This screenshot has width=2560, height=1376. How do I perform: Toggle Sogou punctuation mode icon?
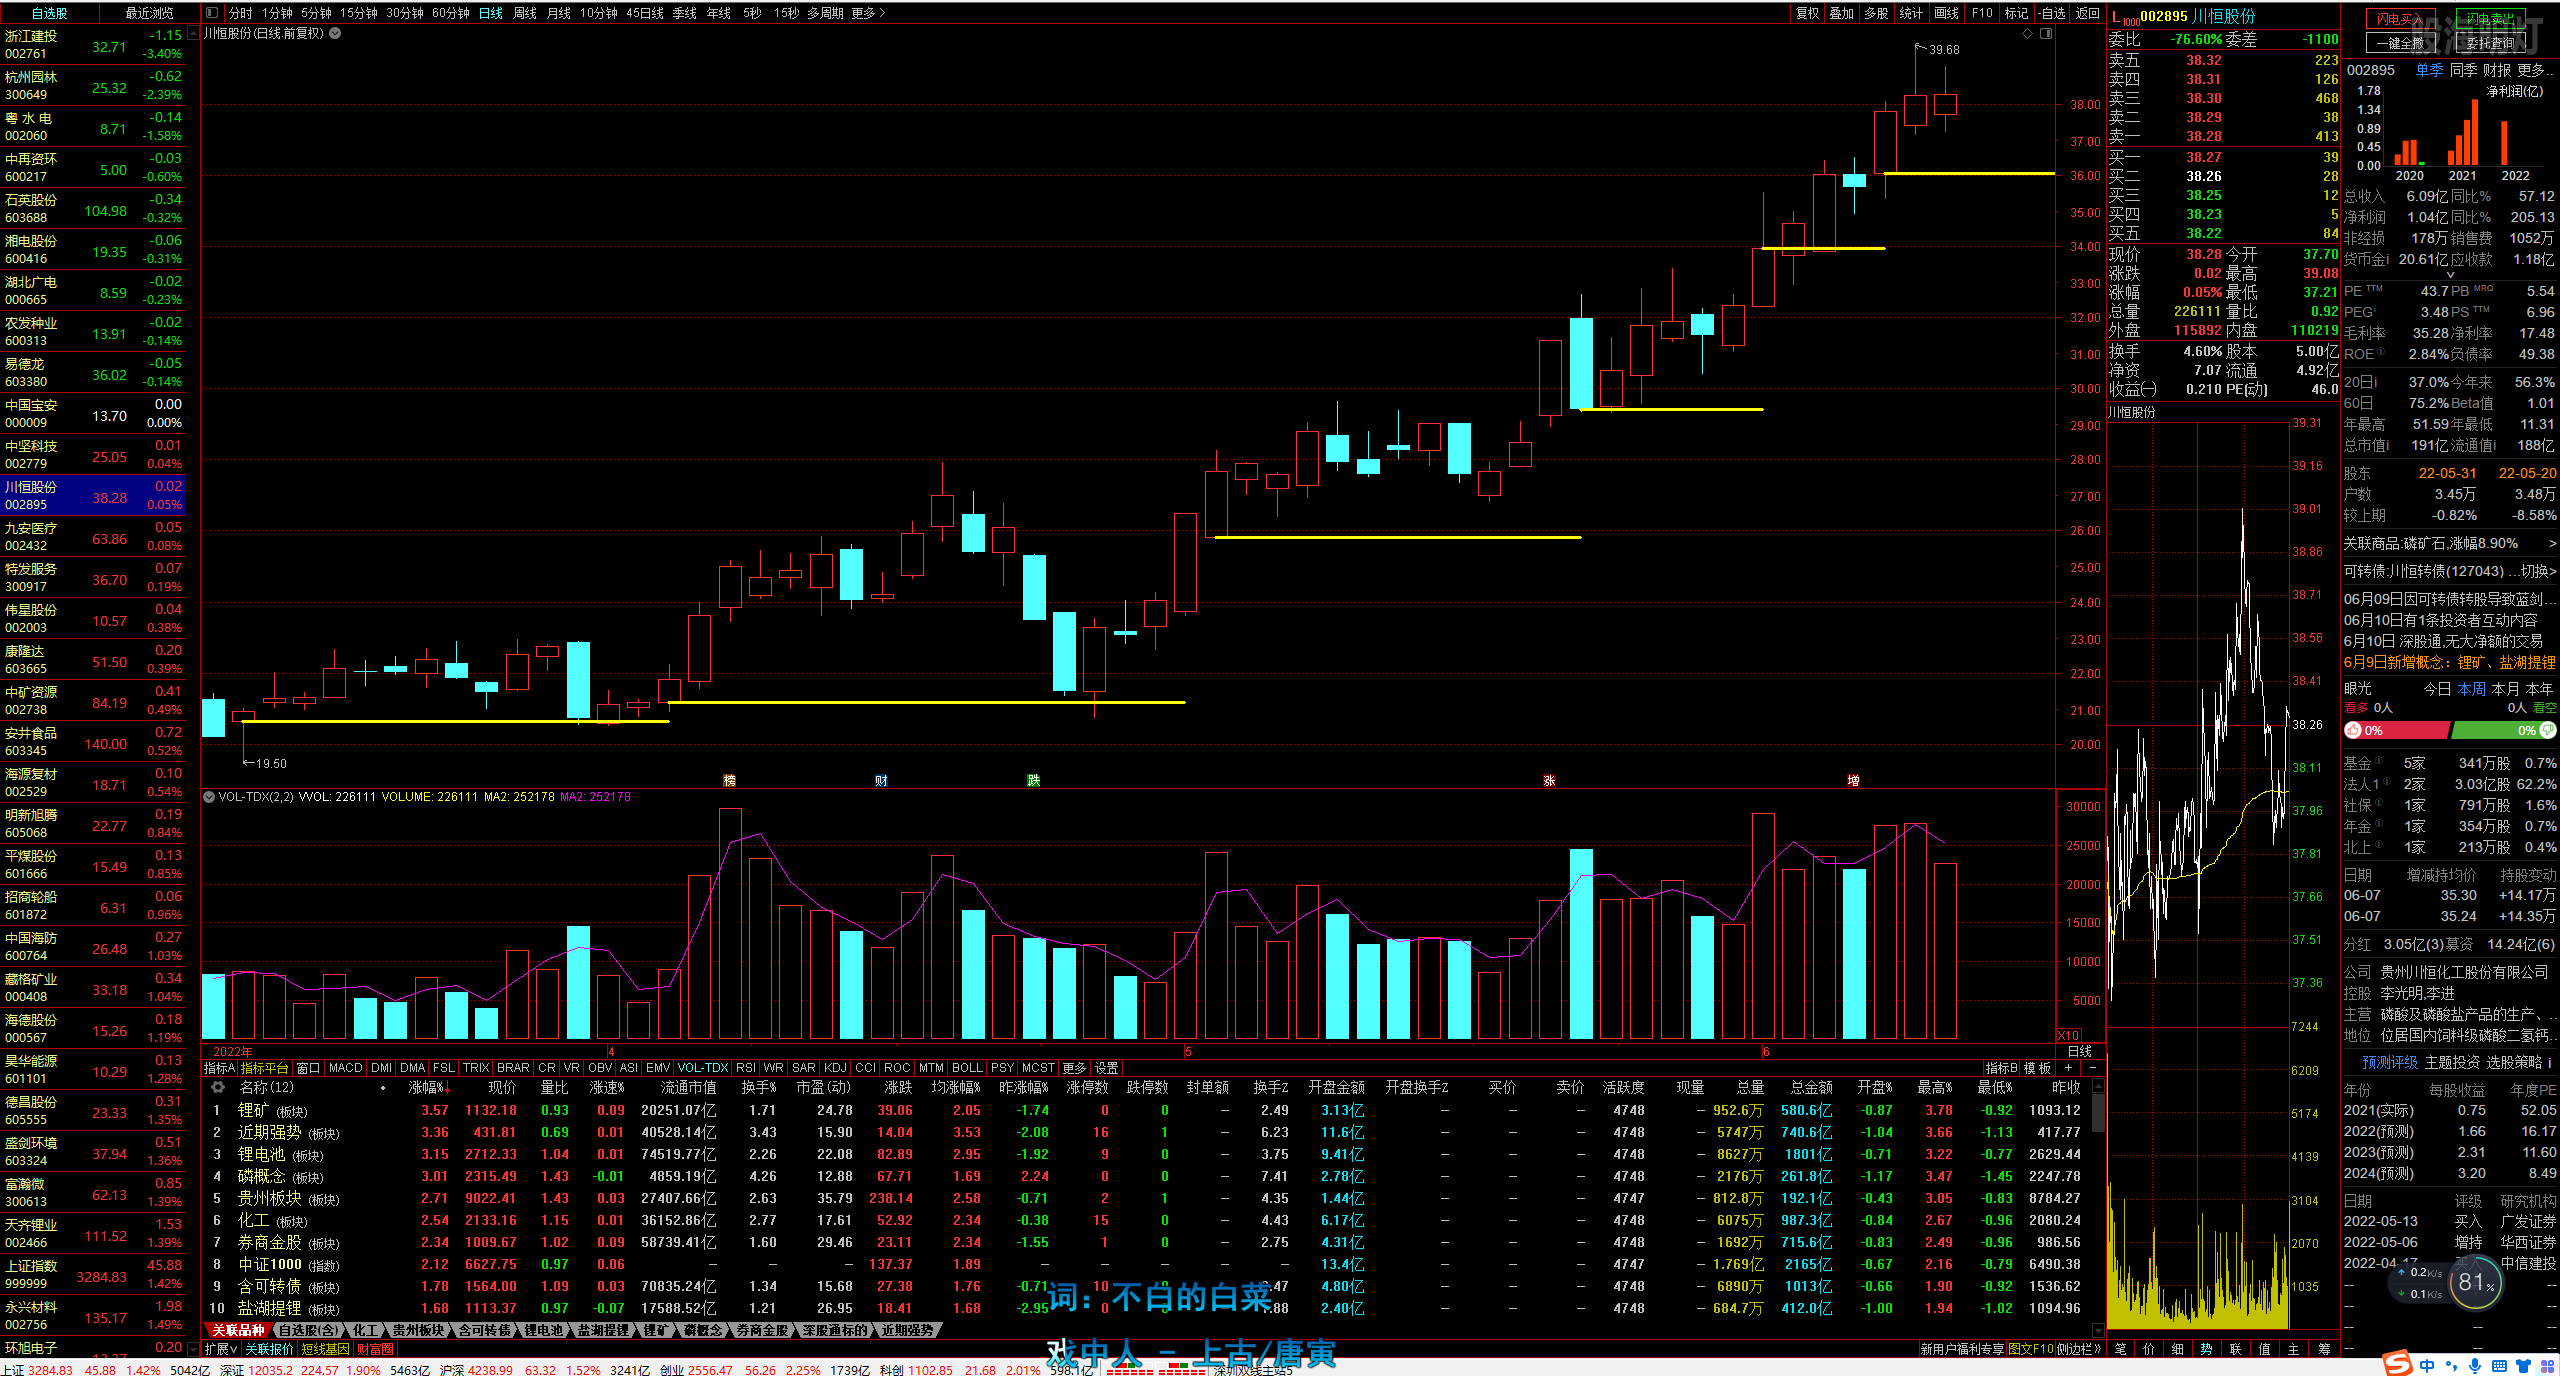(2451, 1365)
